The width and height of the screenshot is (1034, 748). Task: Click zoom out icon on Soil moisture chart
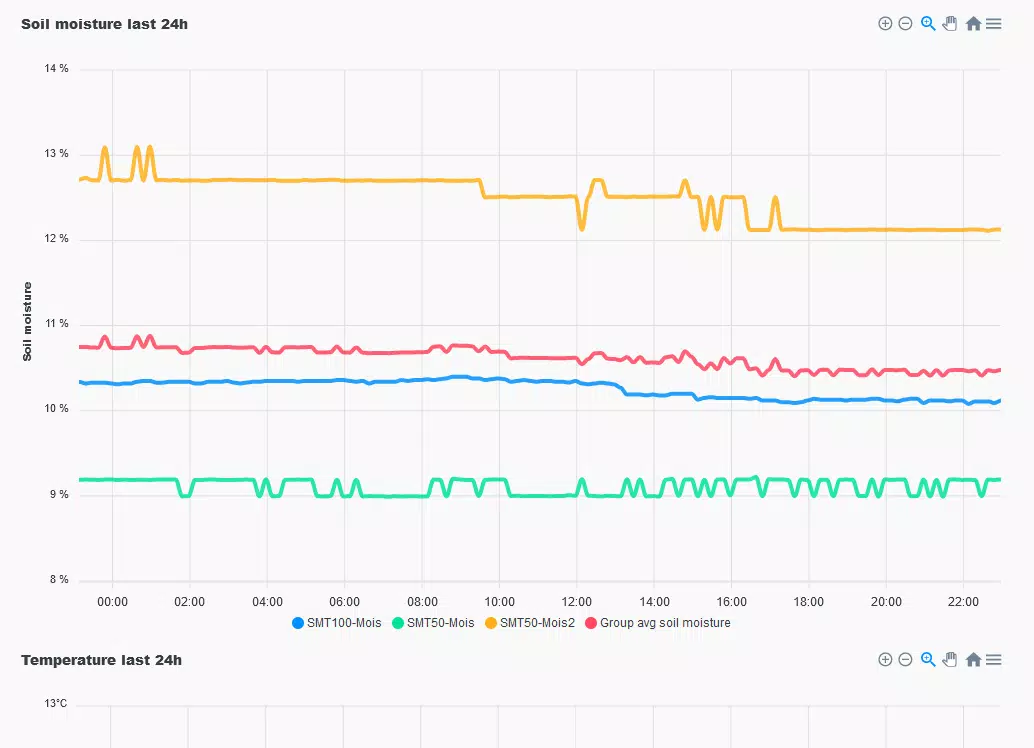click(905, 24)
